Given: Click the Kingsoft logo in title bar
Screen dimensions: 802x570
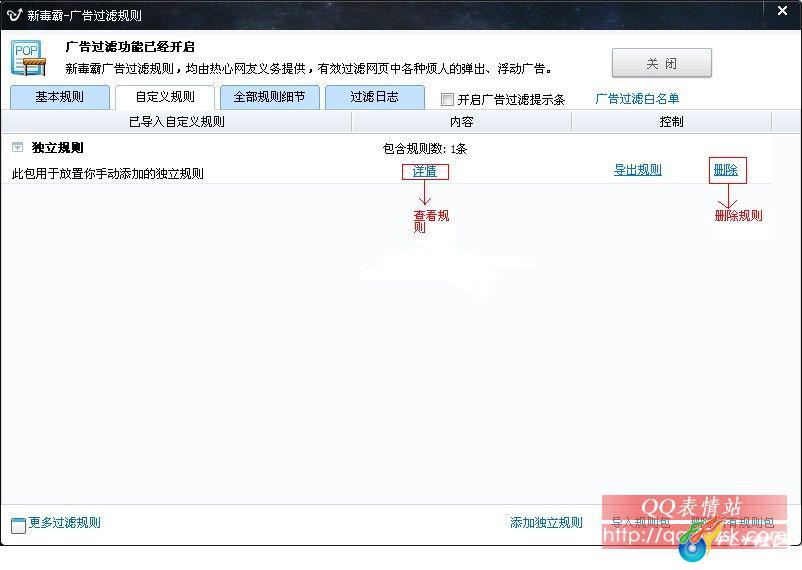Looking at the screenshot, I should point(14,15).
